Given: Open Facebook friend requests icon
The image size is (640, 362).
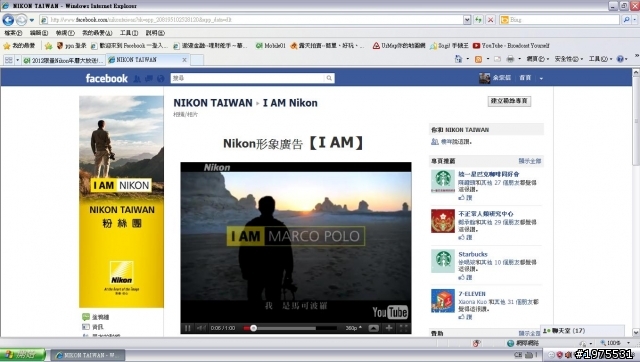Looking at the screenshot, I should (137, 78).
